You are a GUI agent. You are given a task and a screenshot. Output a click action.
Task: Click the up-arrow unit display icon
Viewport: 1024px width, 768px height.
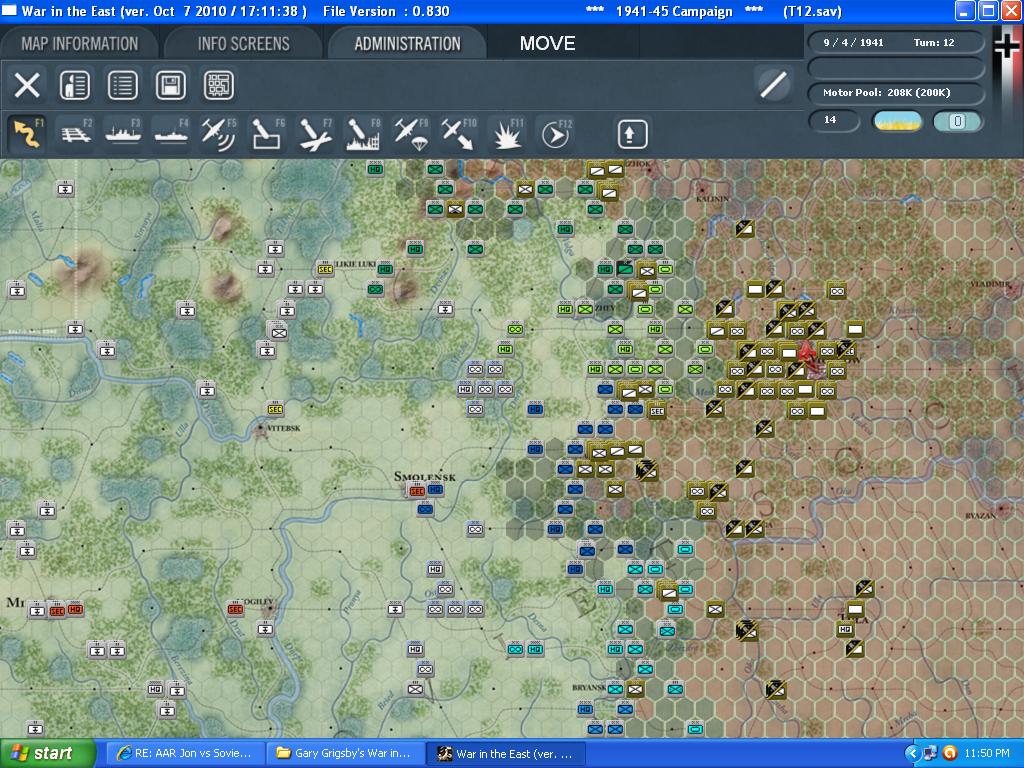[x=632, y=134]
